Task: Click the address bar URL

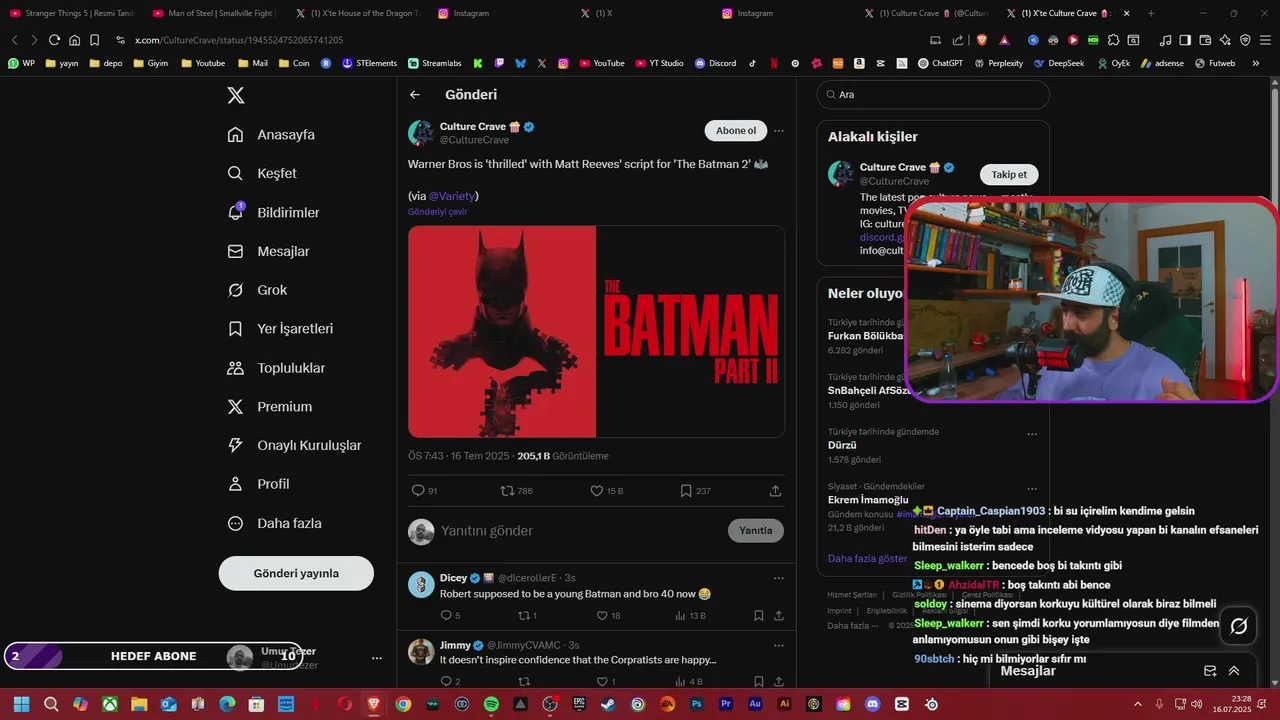Action: point(239,40)
